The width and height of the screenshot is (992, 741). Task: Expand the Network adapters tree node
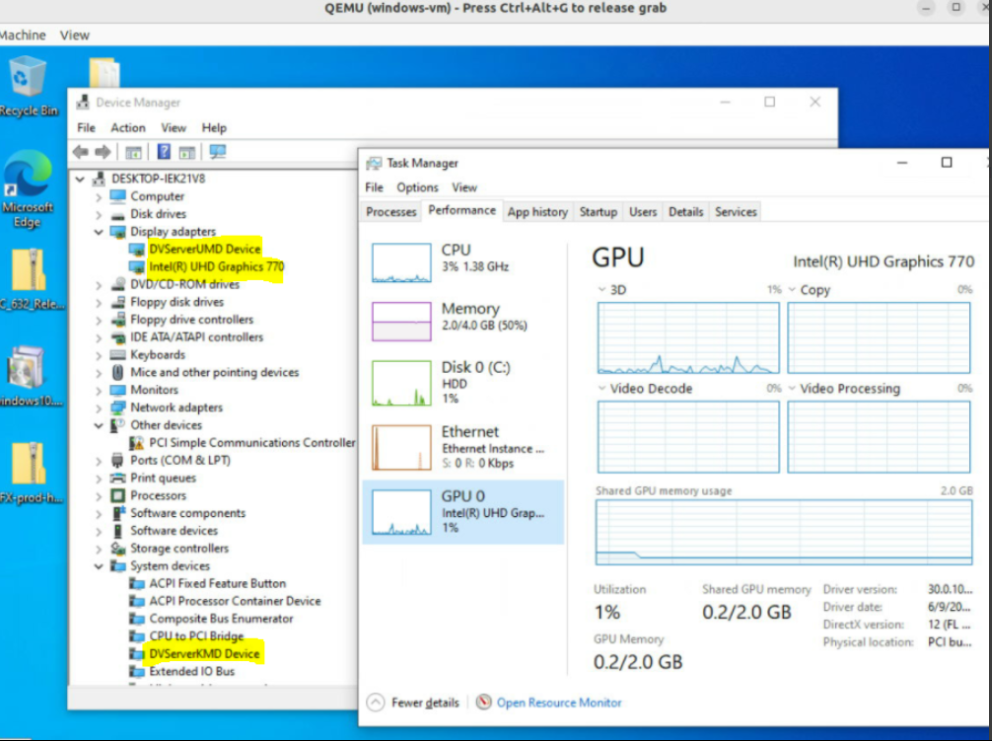[x=98, y=408]
